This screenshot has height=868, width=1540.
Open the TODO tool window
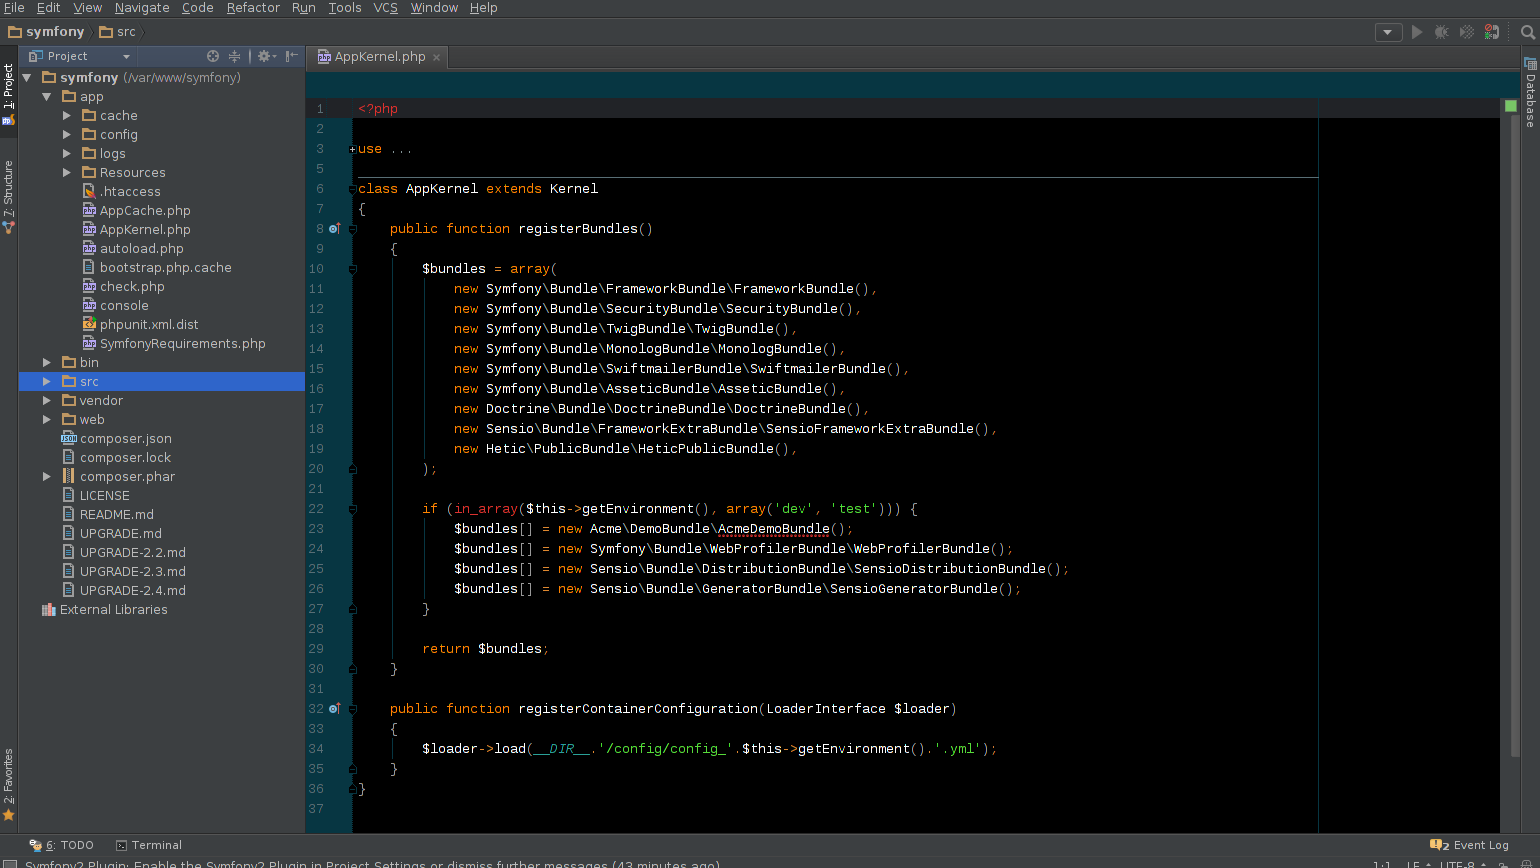[x=61, y=845]
